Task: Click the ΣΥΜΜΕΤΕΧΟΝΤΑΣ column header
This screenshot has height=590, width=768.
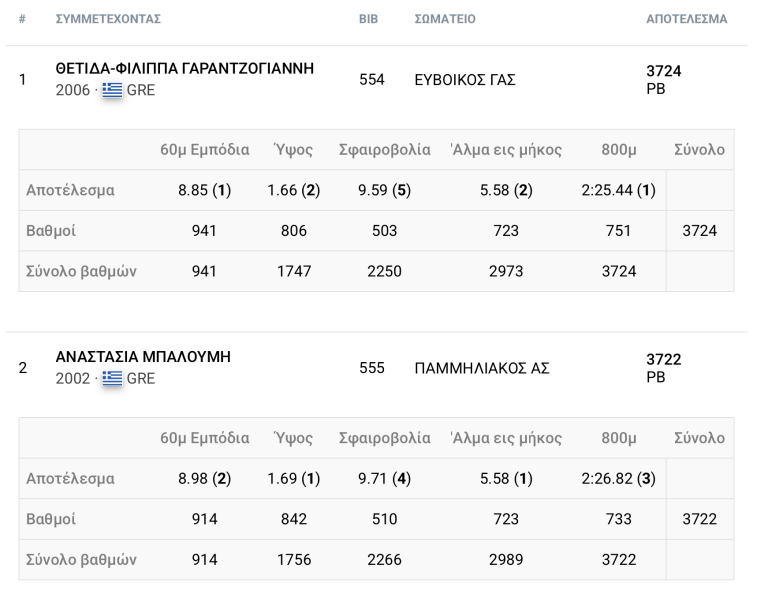Action: coord(108,19)
